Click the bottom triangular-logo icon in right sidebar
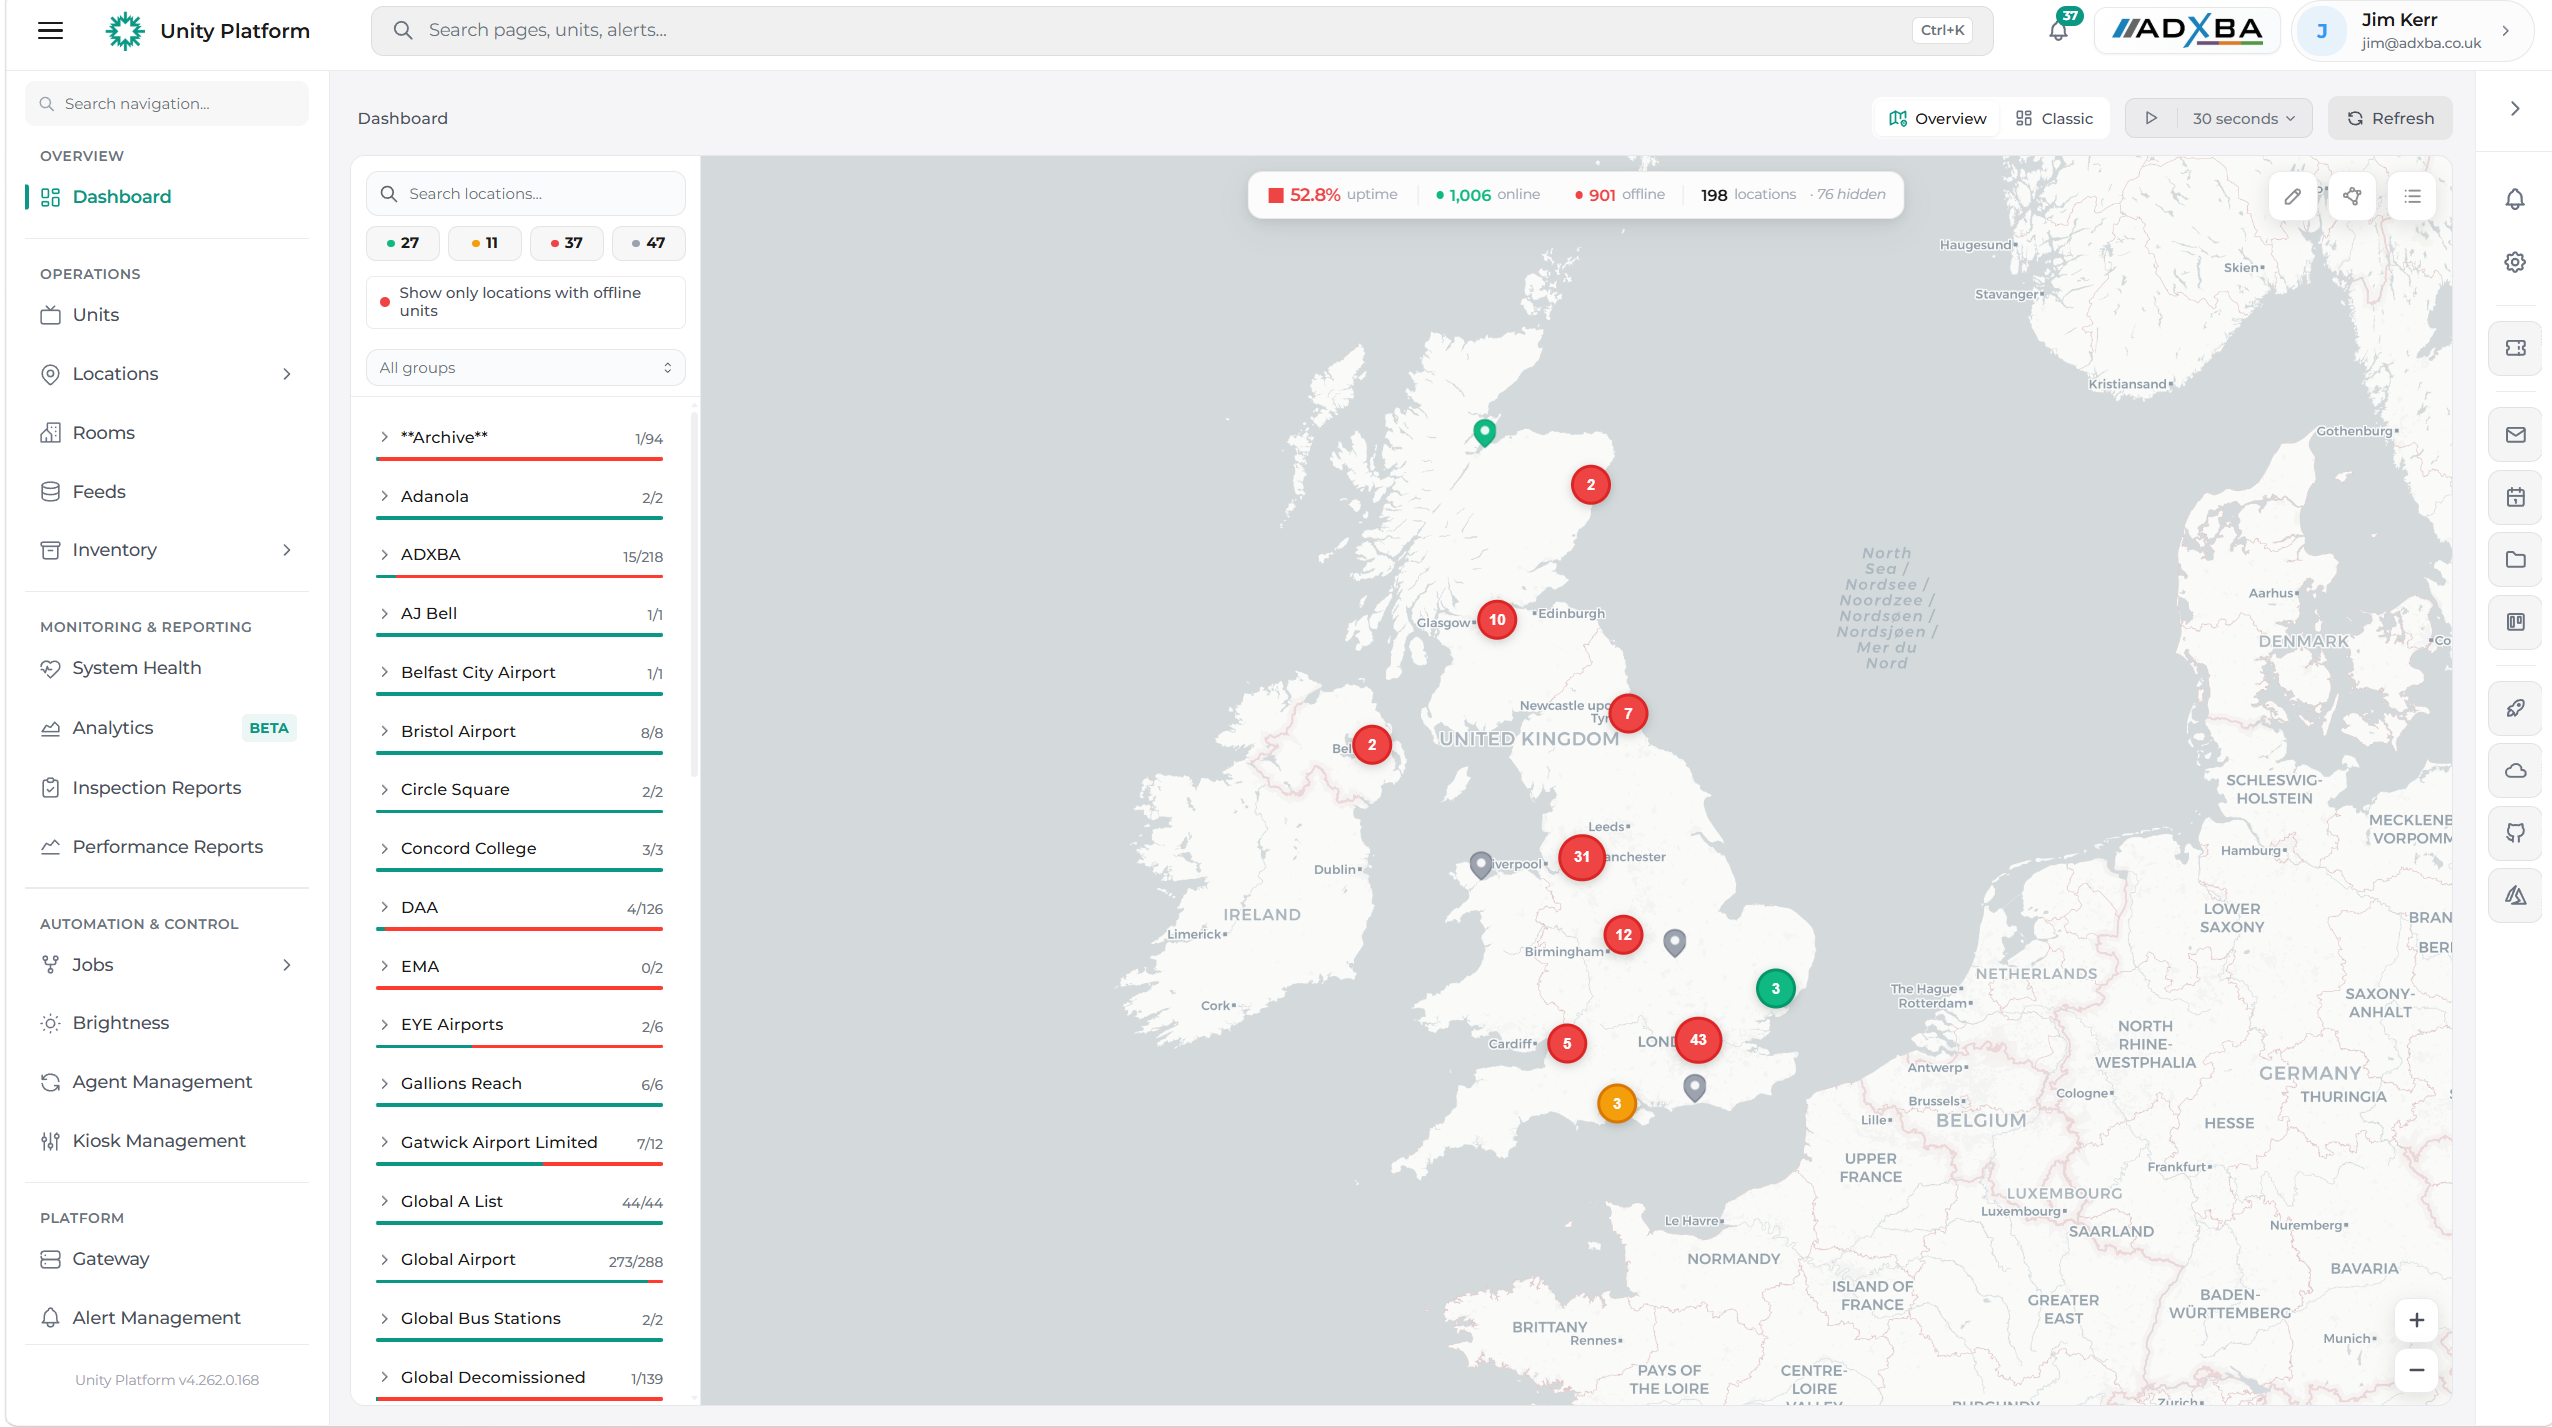The height and width of the screenshot is (1427, 2552). point(2515,895)
